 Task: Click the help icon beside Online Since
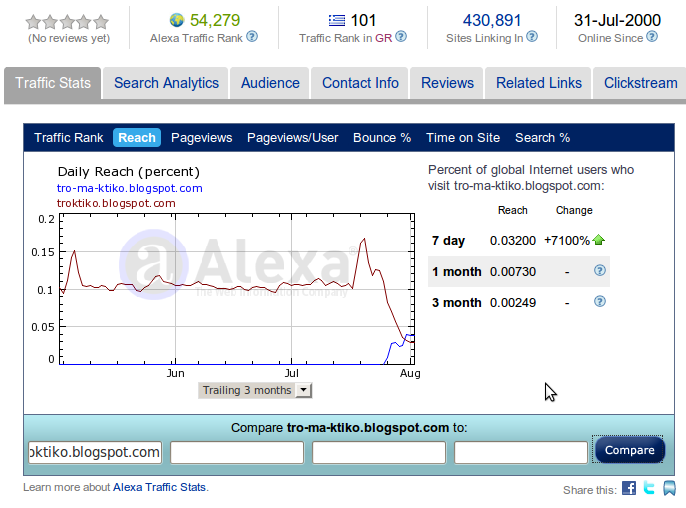click(652, 37)
